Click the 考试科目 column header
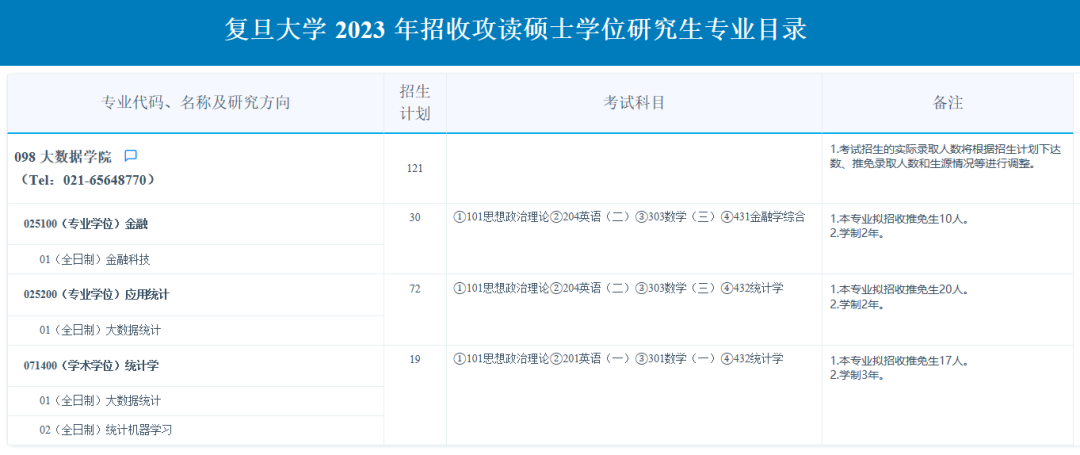Image resolution: width=1080 pixels, height=455 pixels. point(633,103)
